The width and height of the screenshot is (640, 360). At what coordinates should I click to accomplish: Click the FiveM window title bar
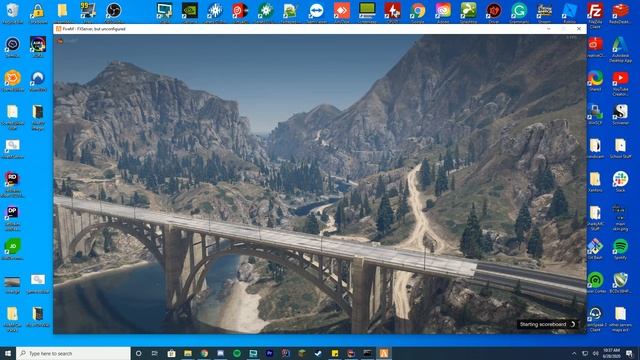point(320,29)
